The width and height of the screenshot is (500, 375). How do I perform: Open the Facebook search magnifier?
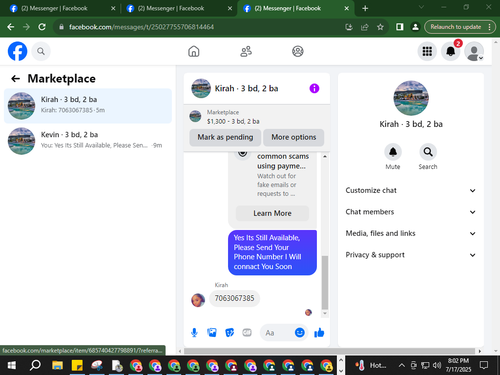(x=41, y=51)
